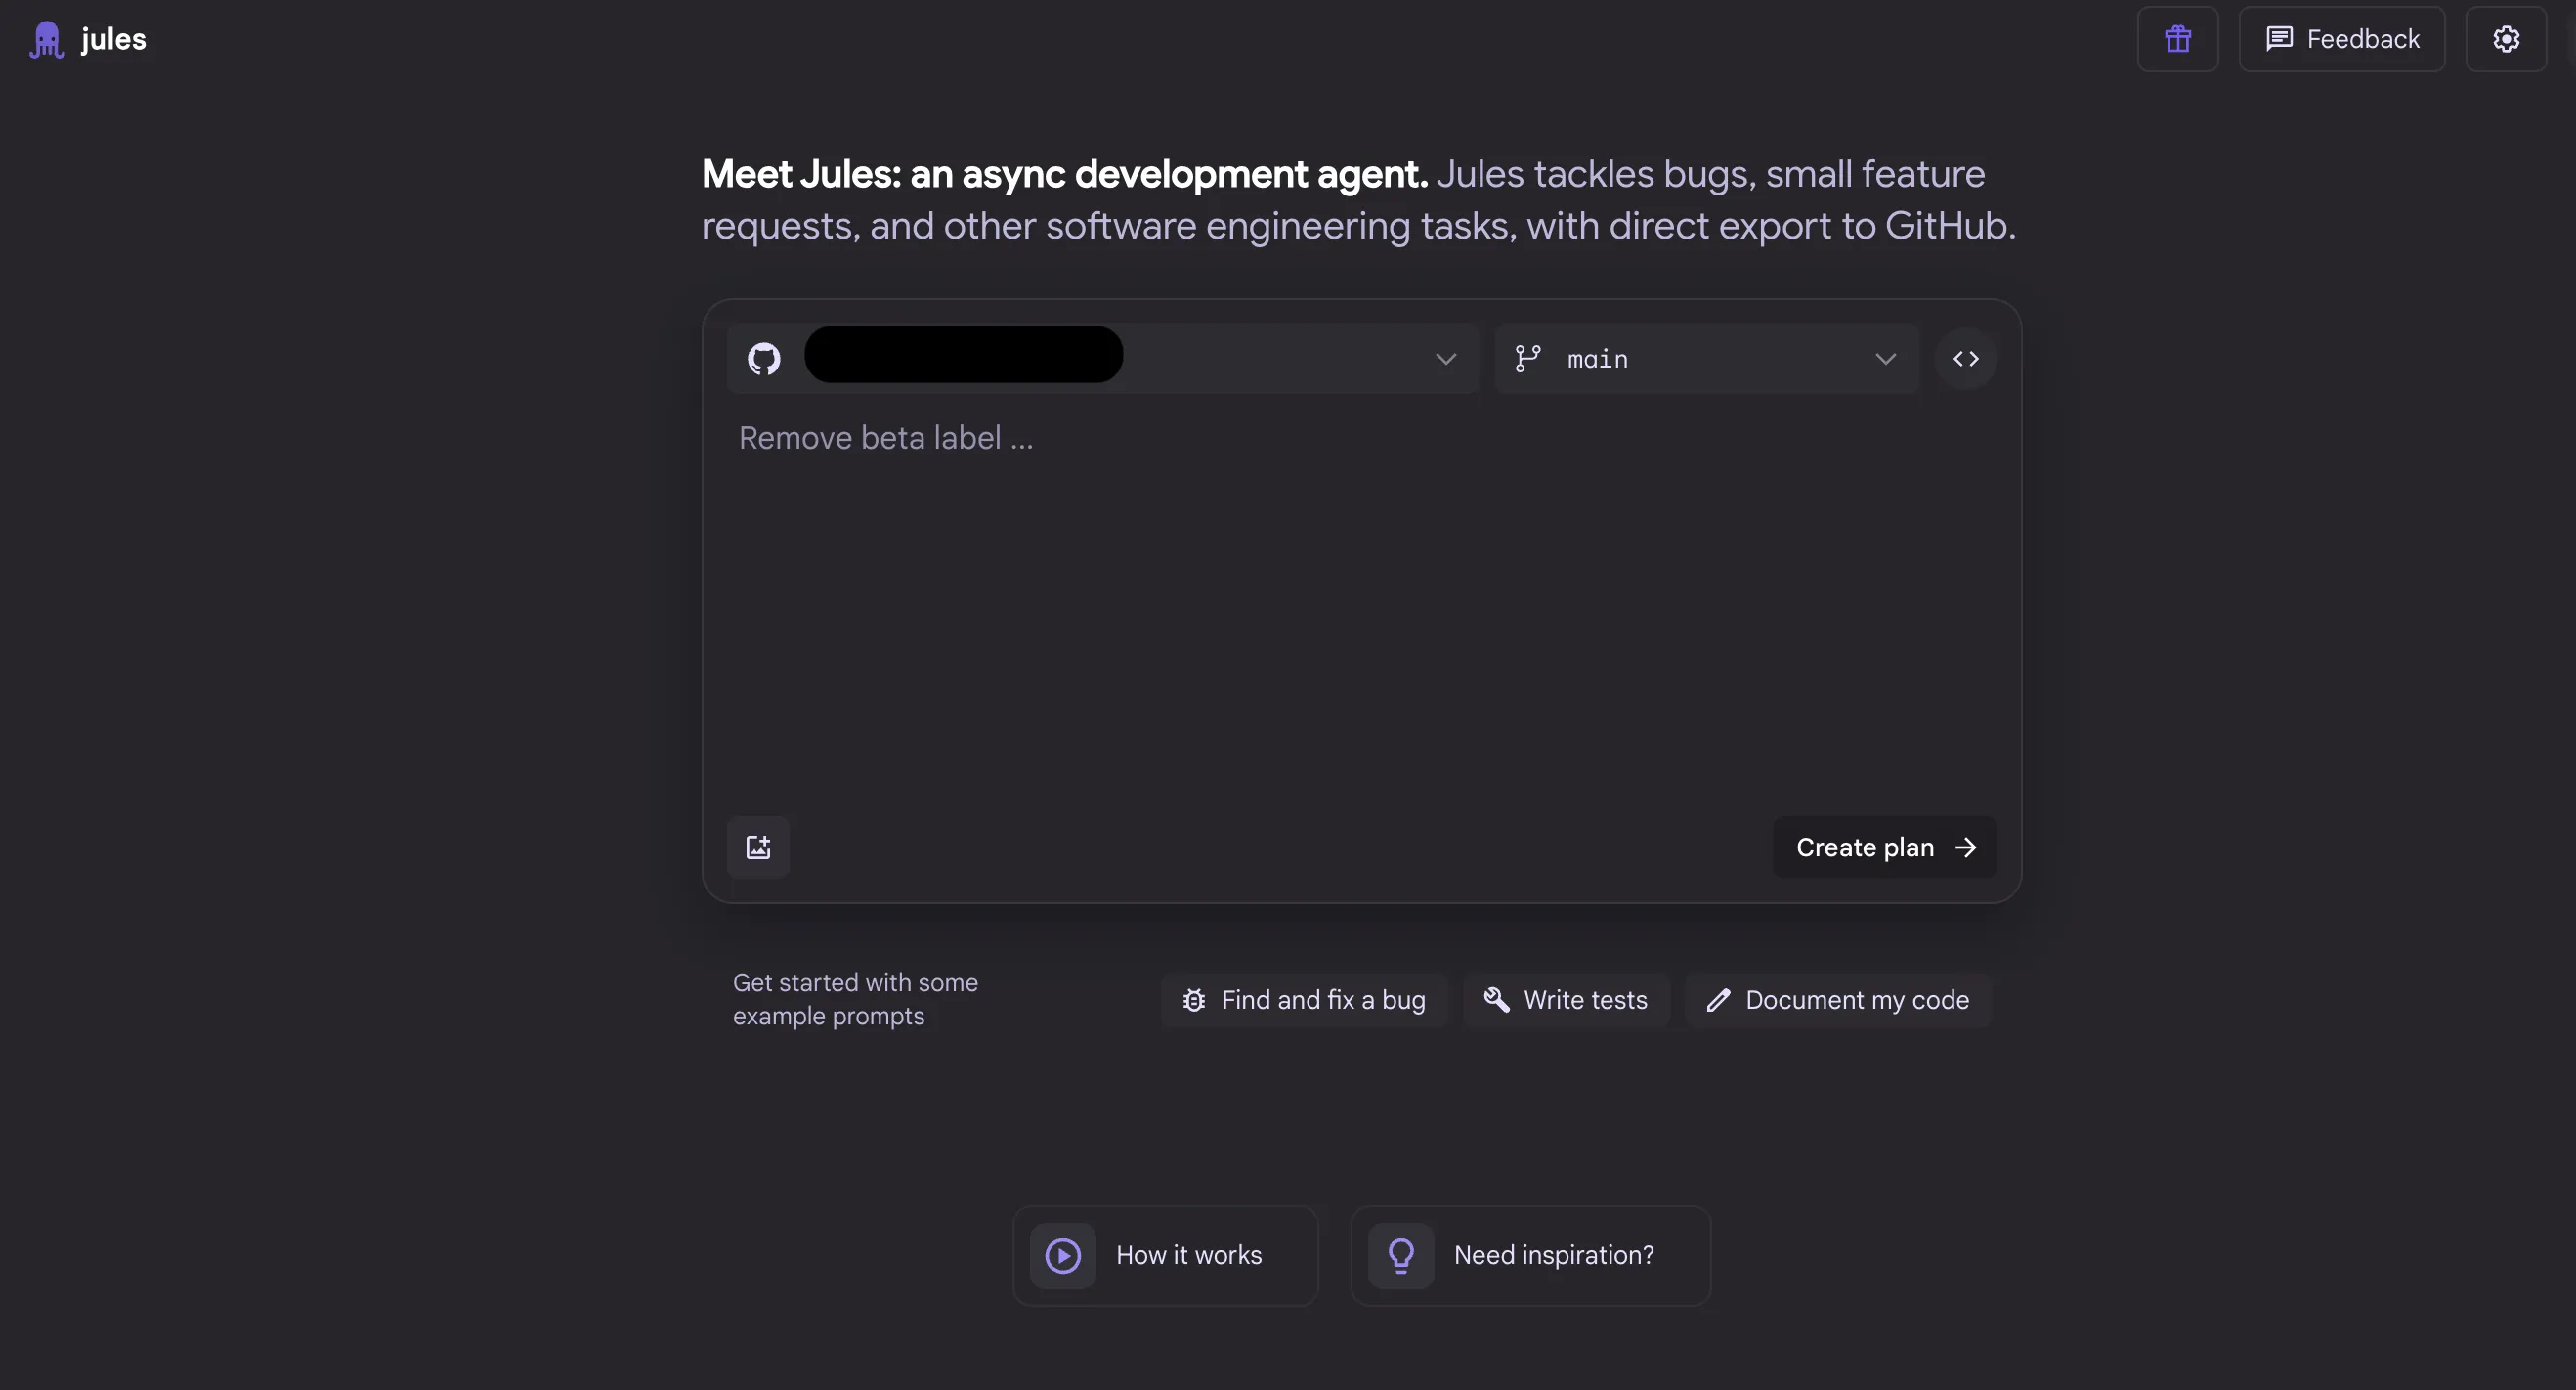This screenshot has height=1390, width=2576.
Task: Click the How it works play icon
Action: 1062,1255
